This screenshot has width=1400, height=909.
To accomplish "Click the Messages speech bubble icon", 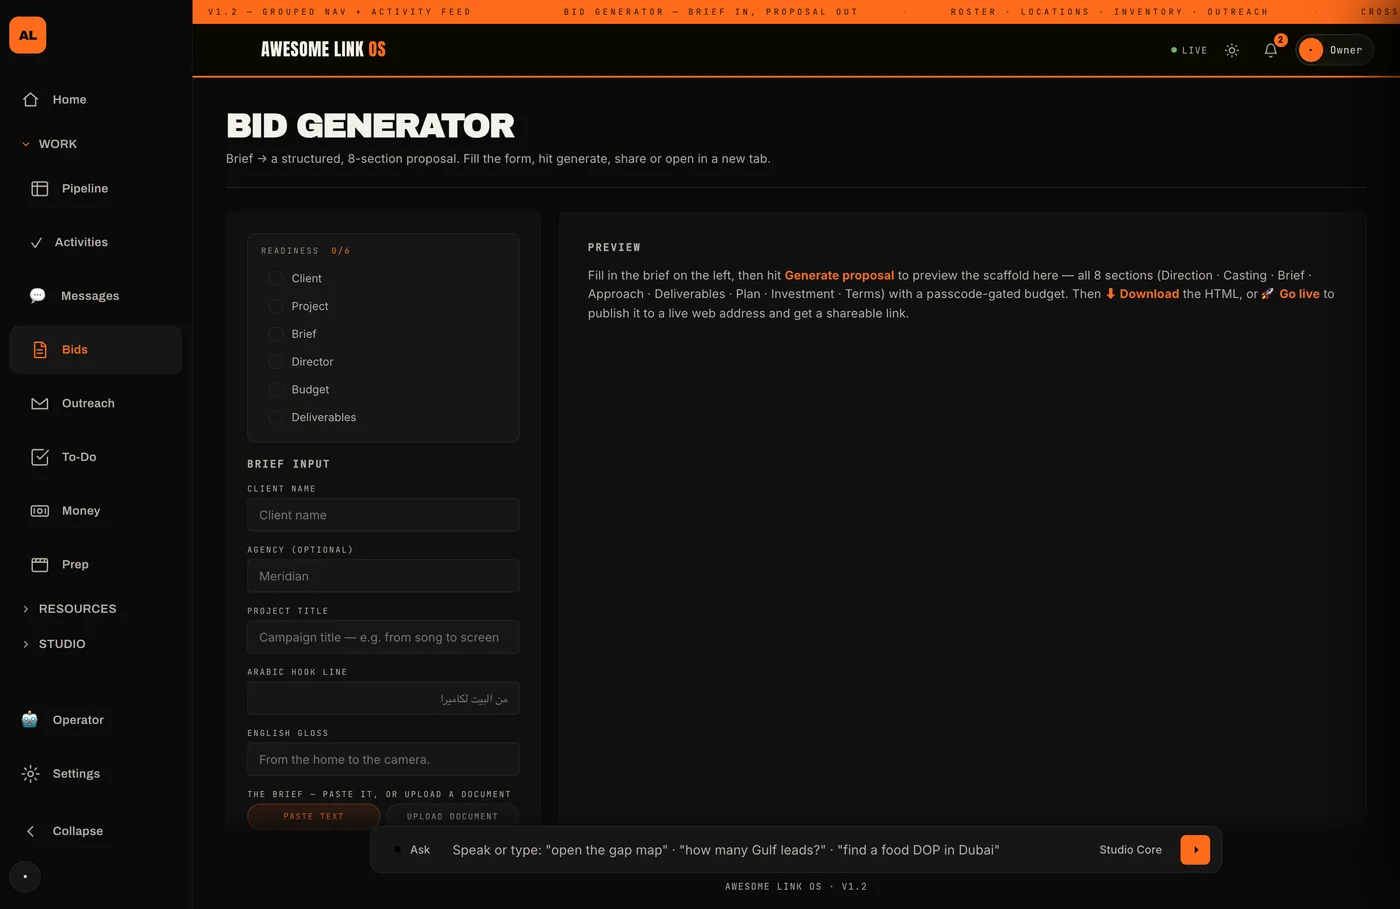I will [38, 295].
